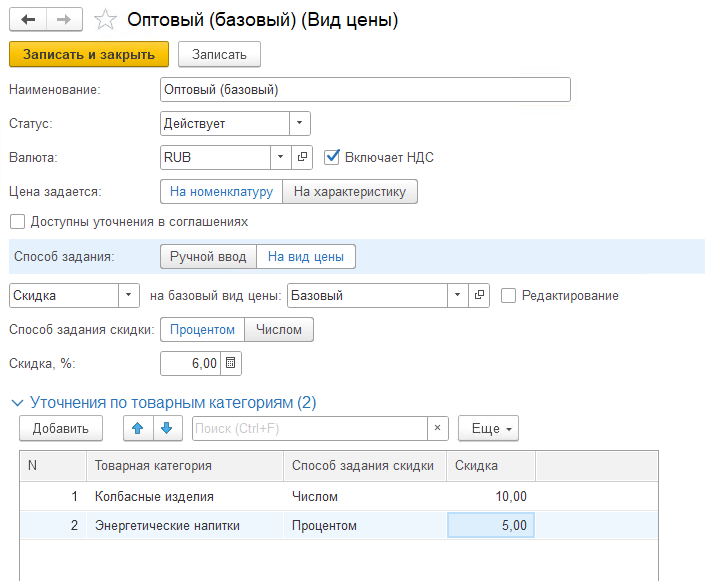The height and width of the screenshot is (581, 705).
Task: Open the Базовый price type record icon
Action: 480,296
